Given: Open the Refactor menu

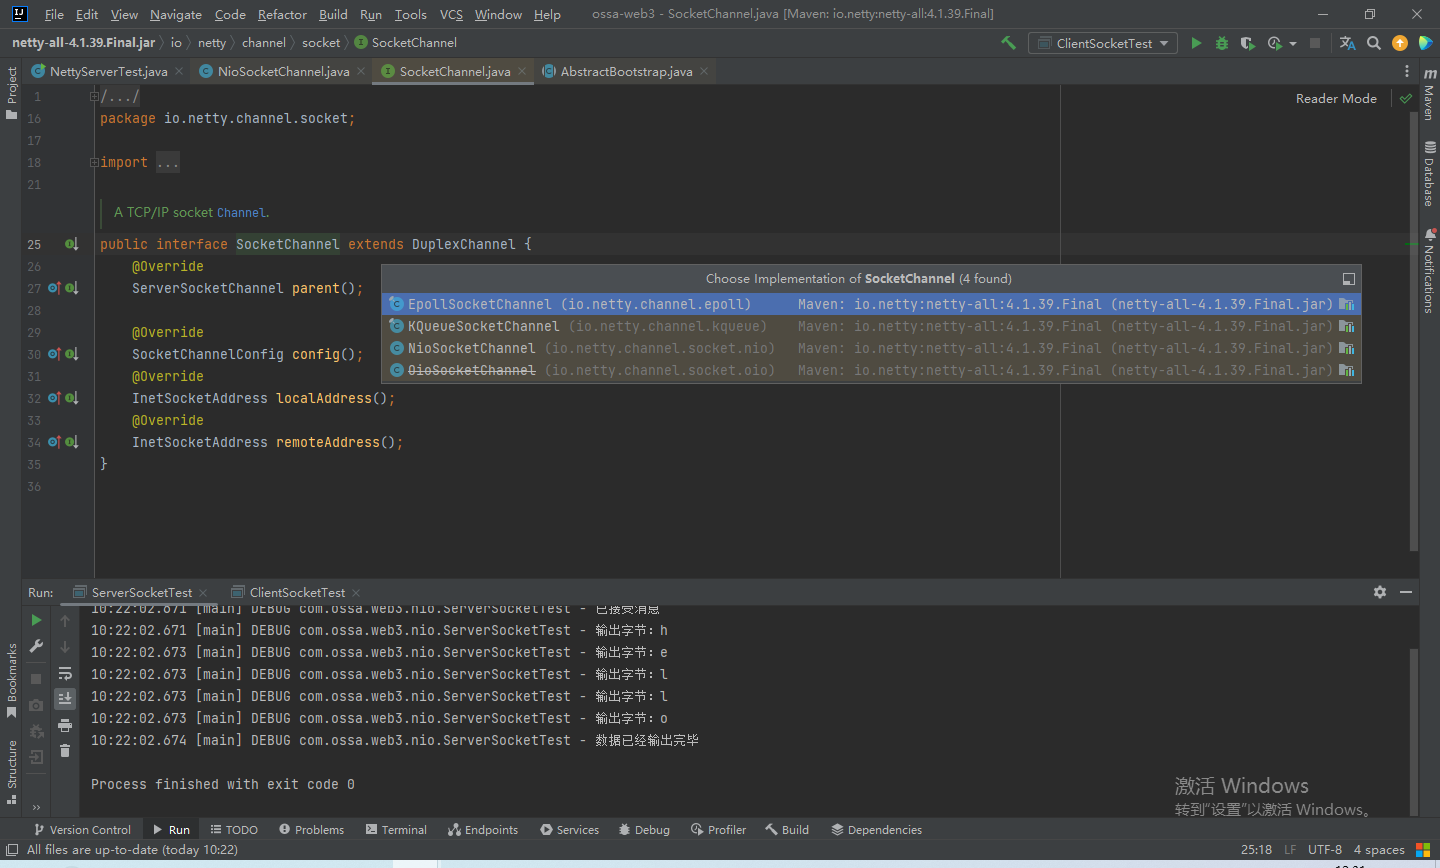Looking at the screenshot, I should [282, 14].
